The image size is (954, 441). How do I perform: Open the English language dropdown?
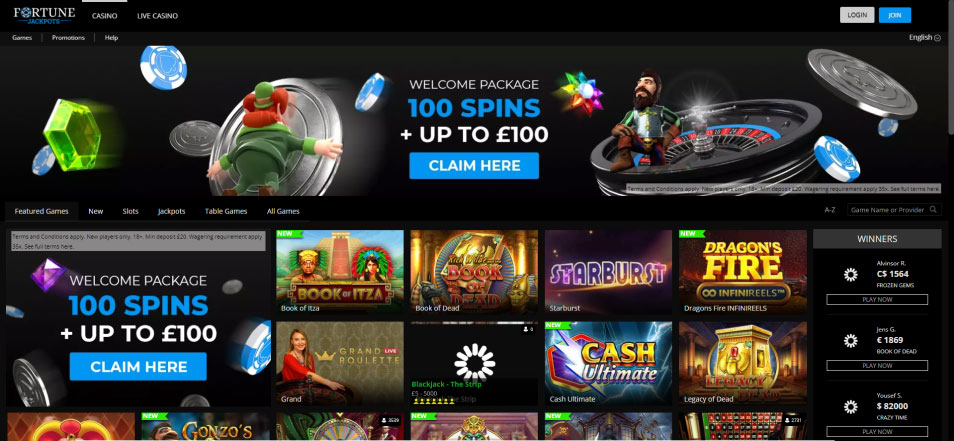coord(925,38)
